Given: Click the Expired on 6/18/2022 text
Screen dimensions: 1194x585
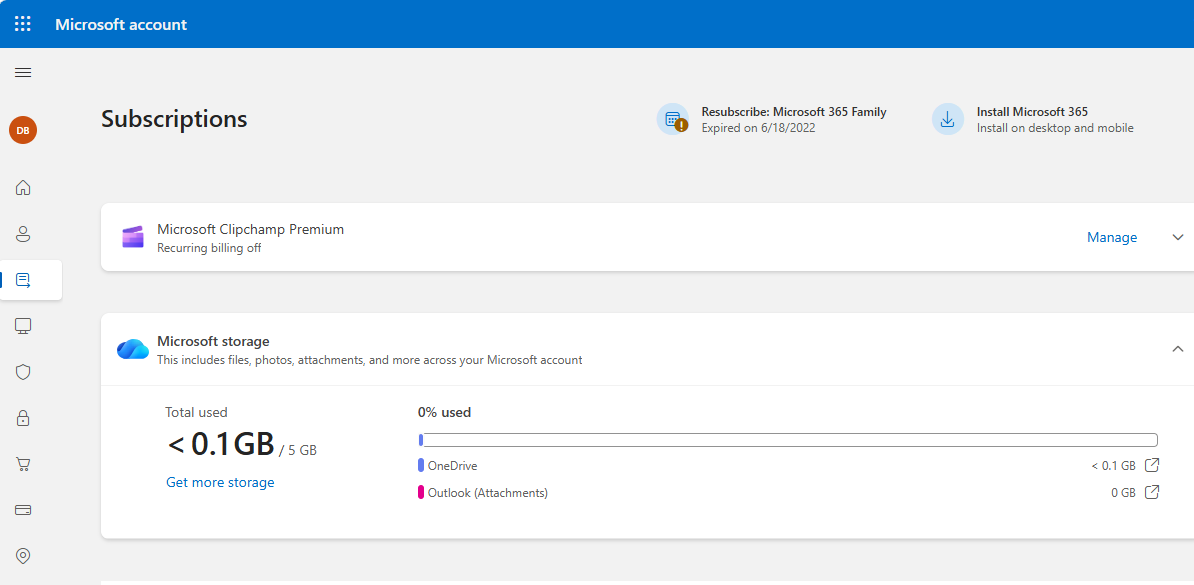Looking at the screenshot, I should [758, 128].
